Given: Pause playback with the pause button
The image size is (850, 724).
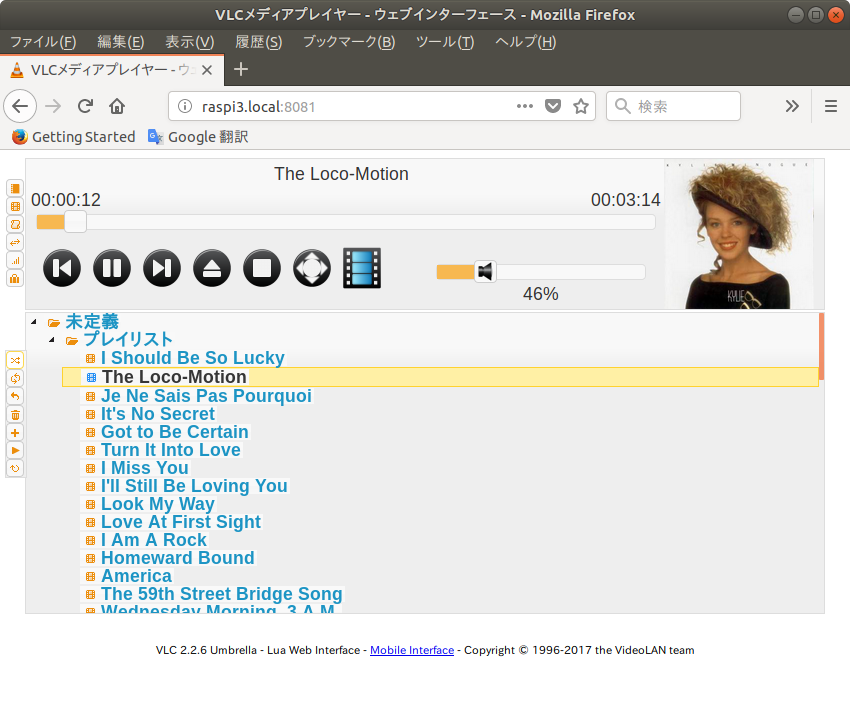Looking at the screenshot, I should click(x=112, y=268).
